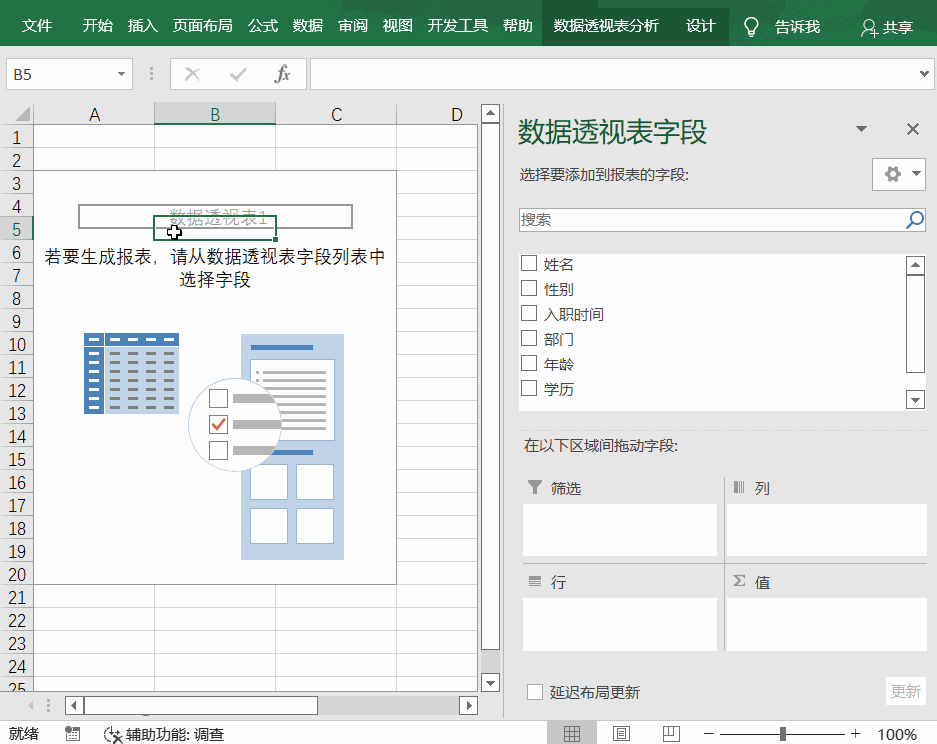Click the 值 values drop area
The width and height of the screenshot is (937, 744).
pos(826,624)
